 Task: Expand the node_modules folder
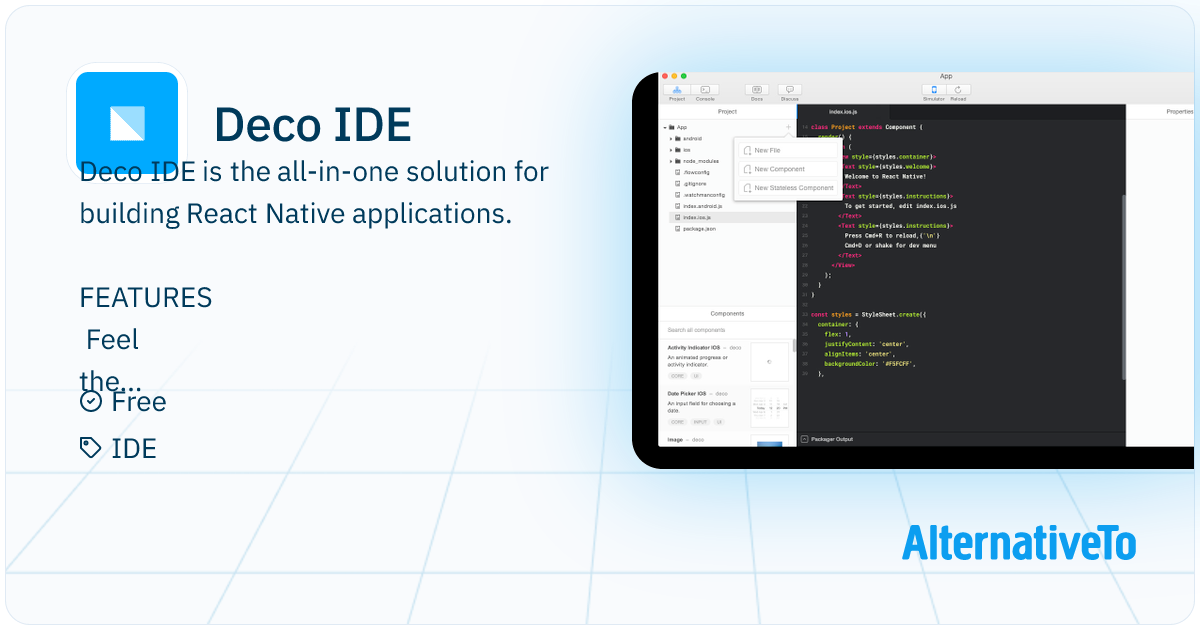(671, 161)
